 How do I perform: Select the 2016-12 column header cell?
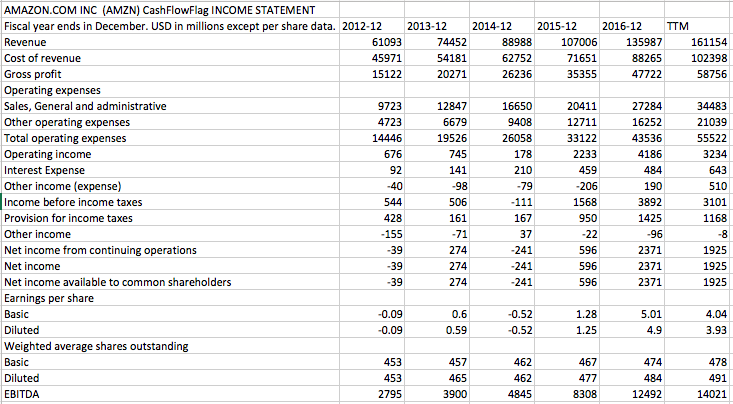(632, 26)
